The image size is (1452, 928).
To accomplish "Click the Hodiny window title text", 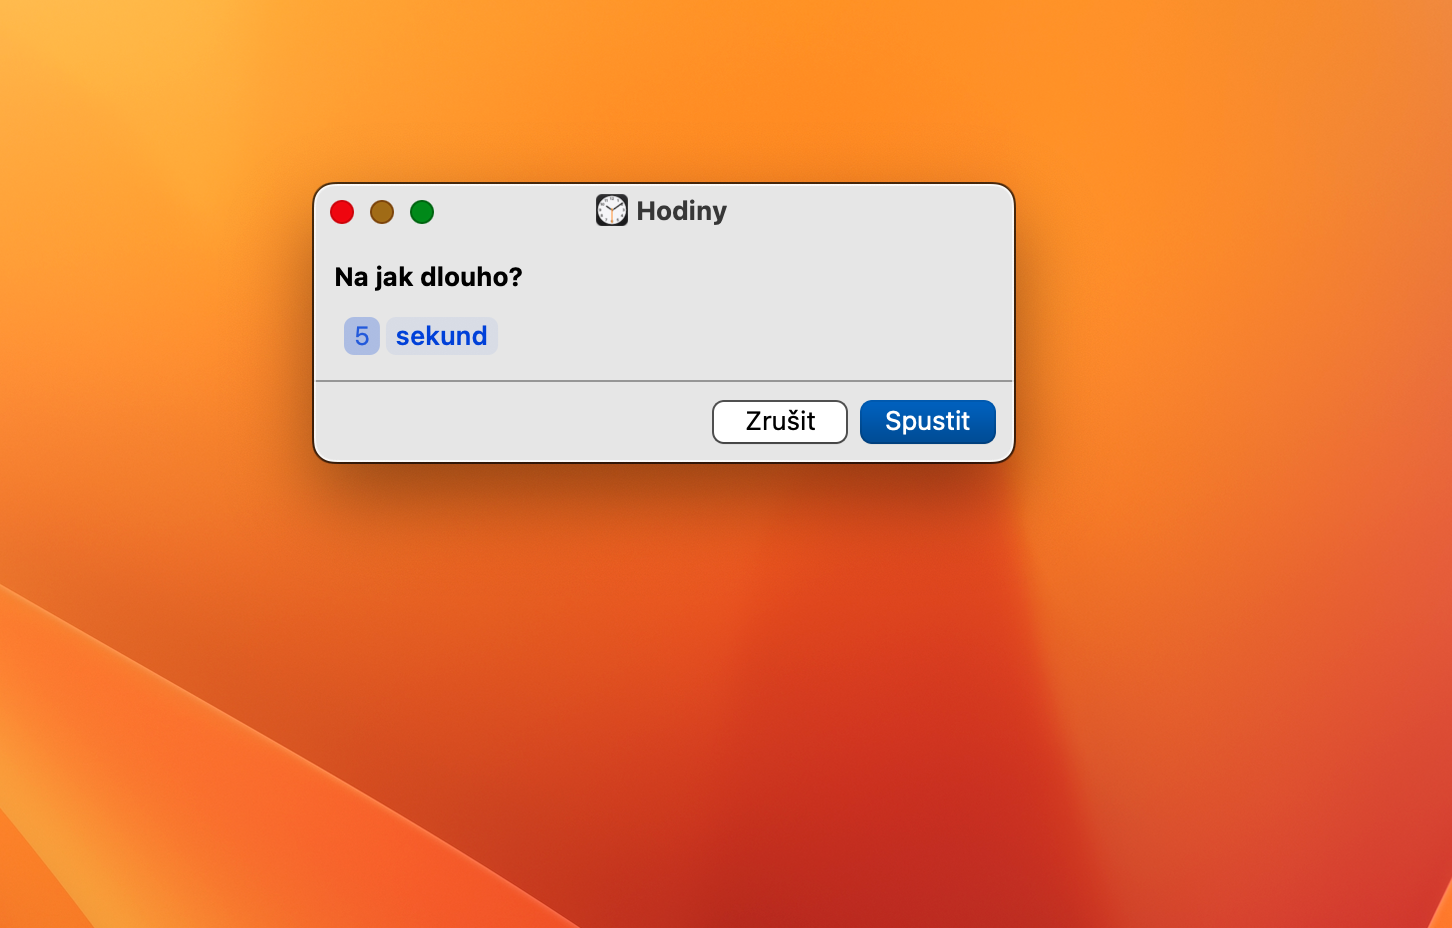I will click(x=682, y=211).
